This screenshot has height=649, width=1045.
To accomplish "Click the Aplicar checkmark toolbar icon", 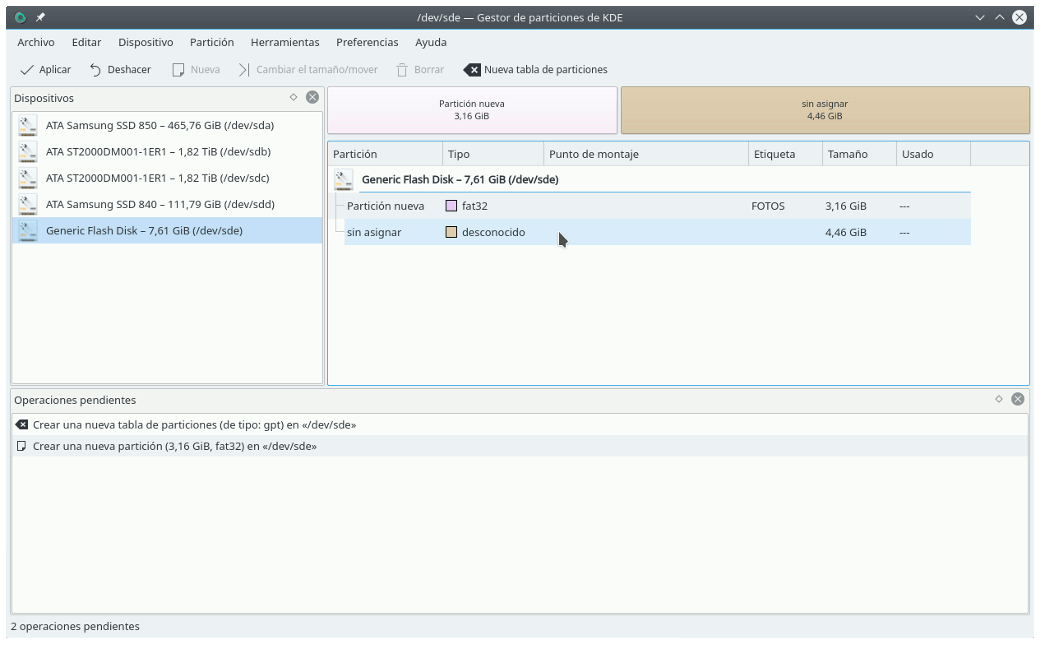I will coord(27,70).
